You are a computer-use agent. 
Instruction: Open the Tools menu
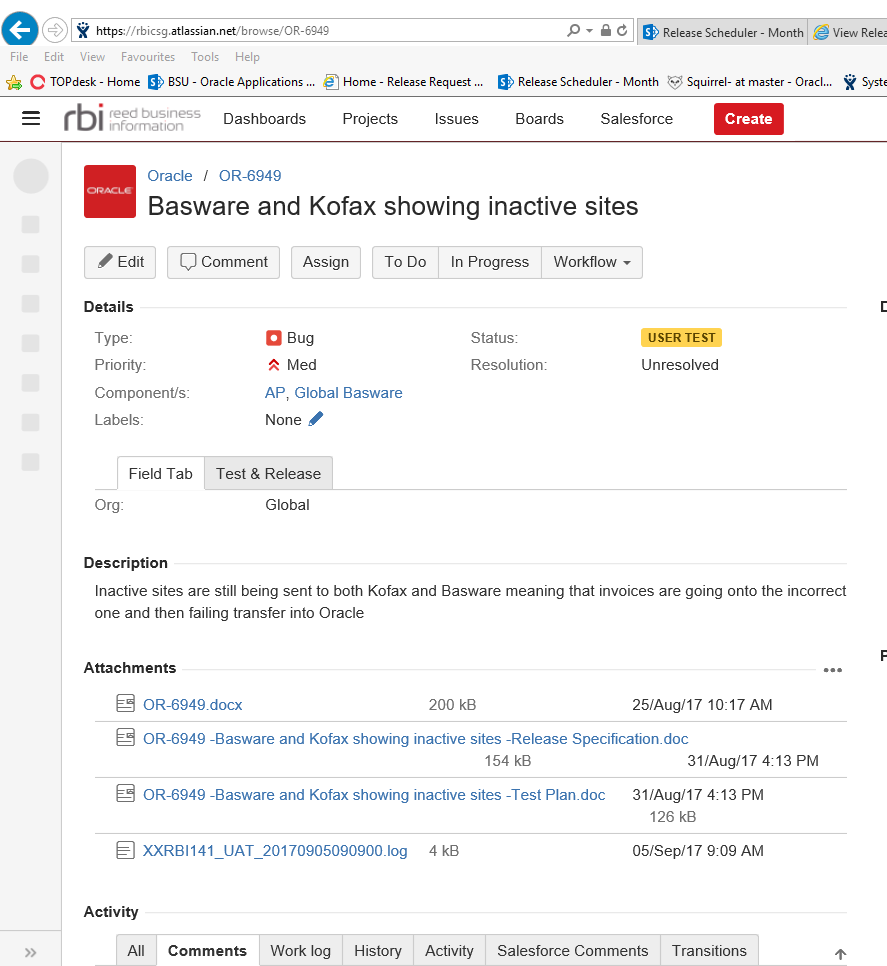coord(205,57)
